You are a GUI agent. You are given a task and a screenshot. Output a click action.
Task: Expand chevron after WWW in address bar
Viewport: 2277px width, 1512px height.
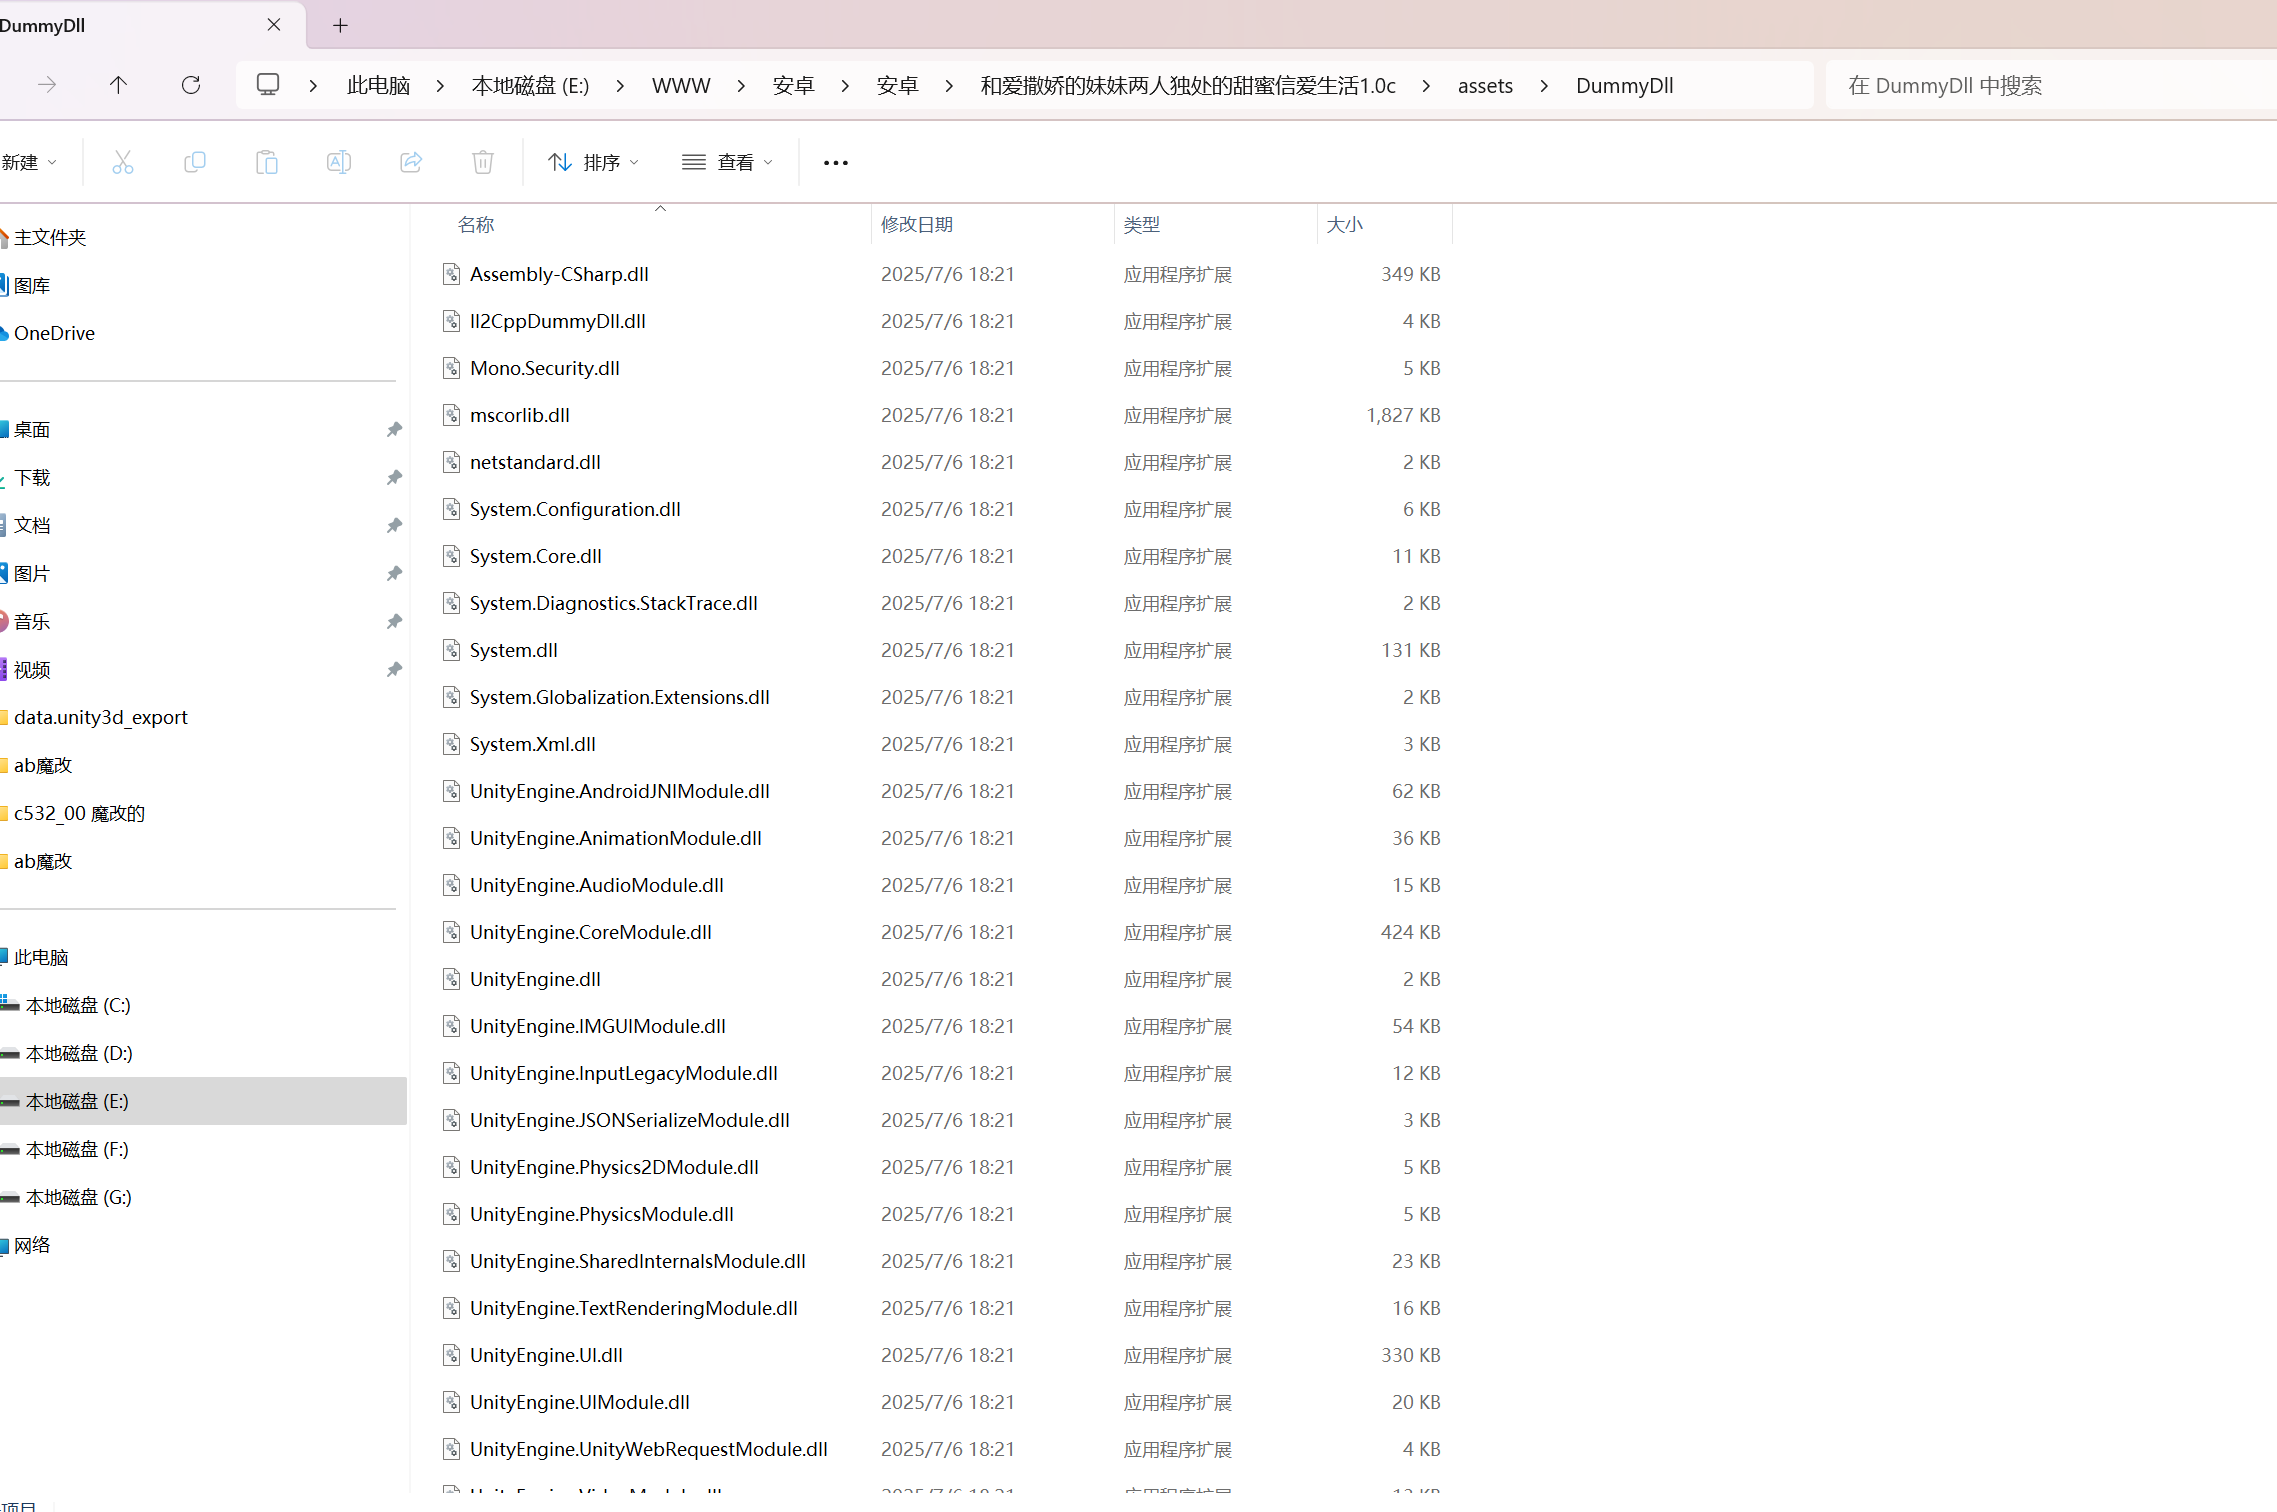pyautogui.click(x=741, y=86)
